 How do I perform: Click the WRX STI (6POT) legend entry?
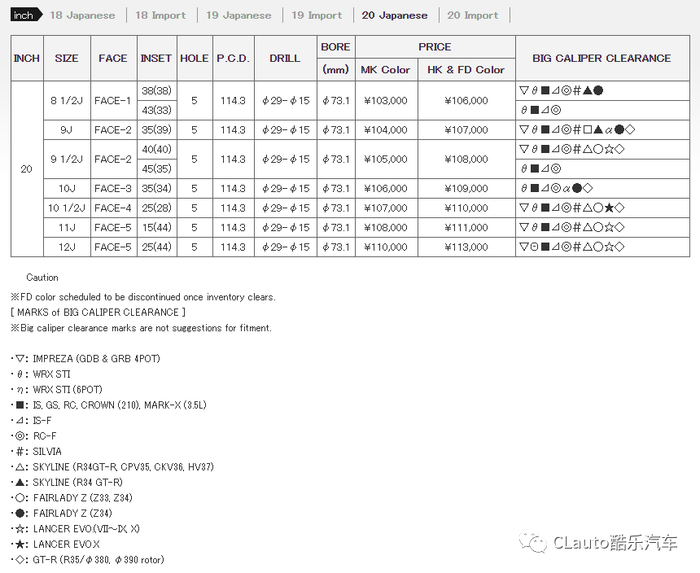tap(59, 390)
